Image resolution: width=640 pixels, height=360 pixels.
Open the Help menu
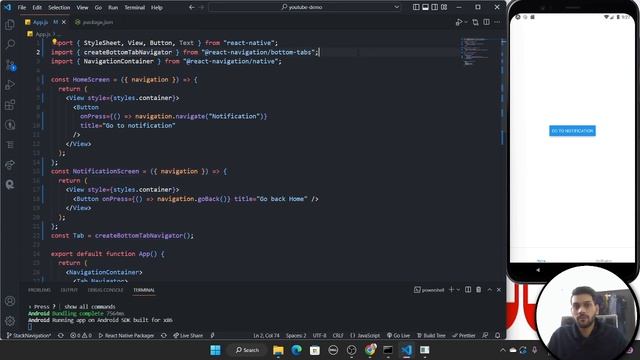[x=157, y=7]
